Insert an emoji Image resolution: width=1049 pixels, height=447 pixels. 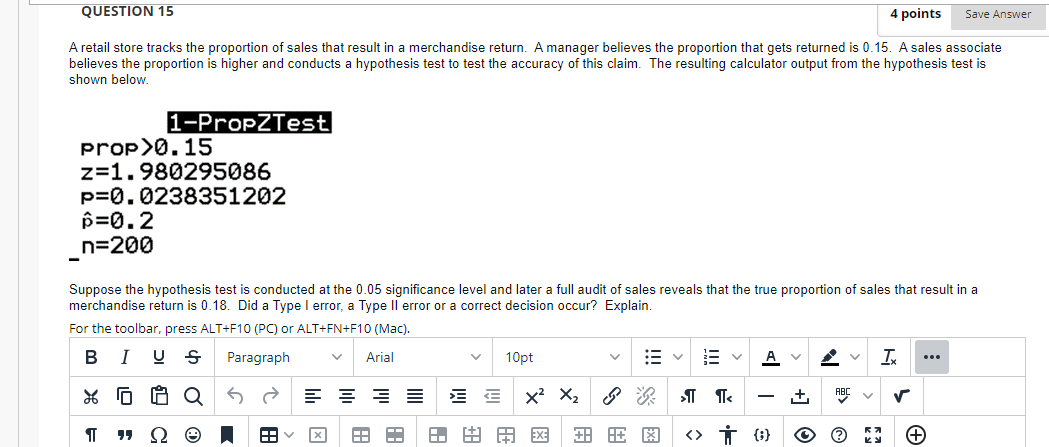coord(193,436)
